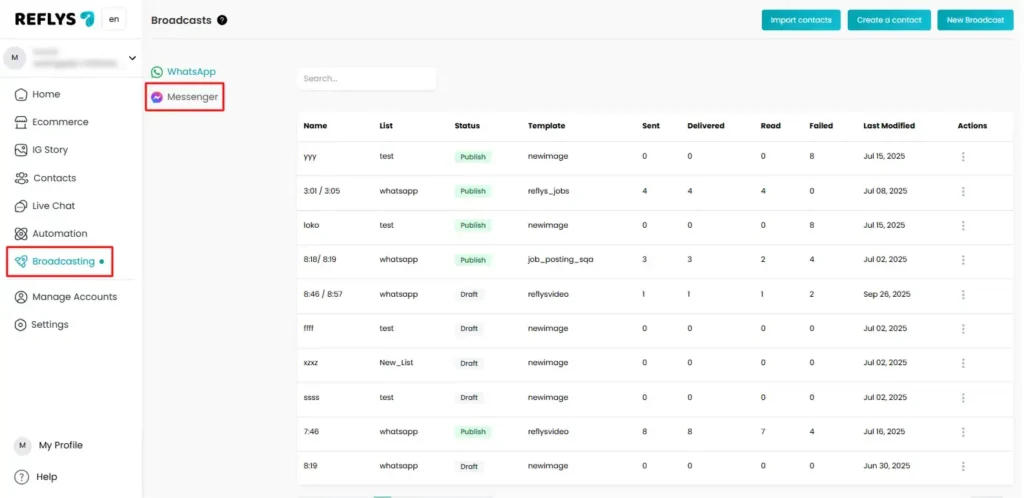This screenshot has height=498, width=1024.
Task: Expand the account switcher chevron
Action: click(x=132, y=58)
